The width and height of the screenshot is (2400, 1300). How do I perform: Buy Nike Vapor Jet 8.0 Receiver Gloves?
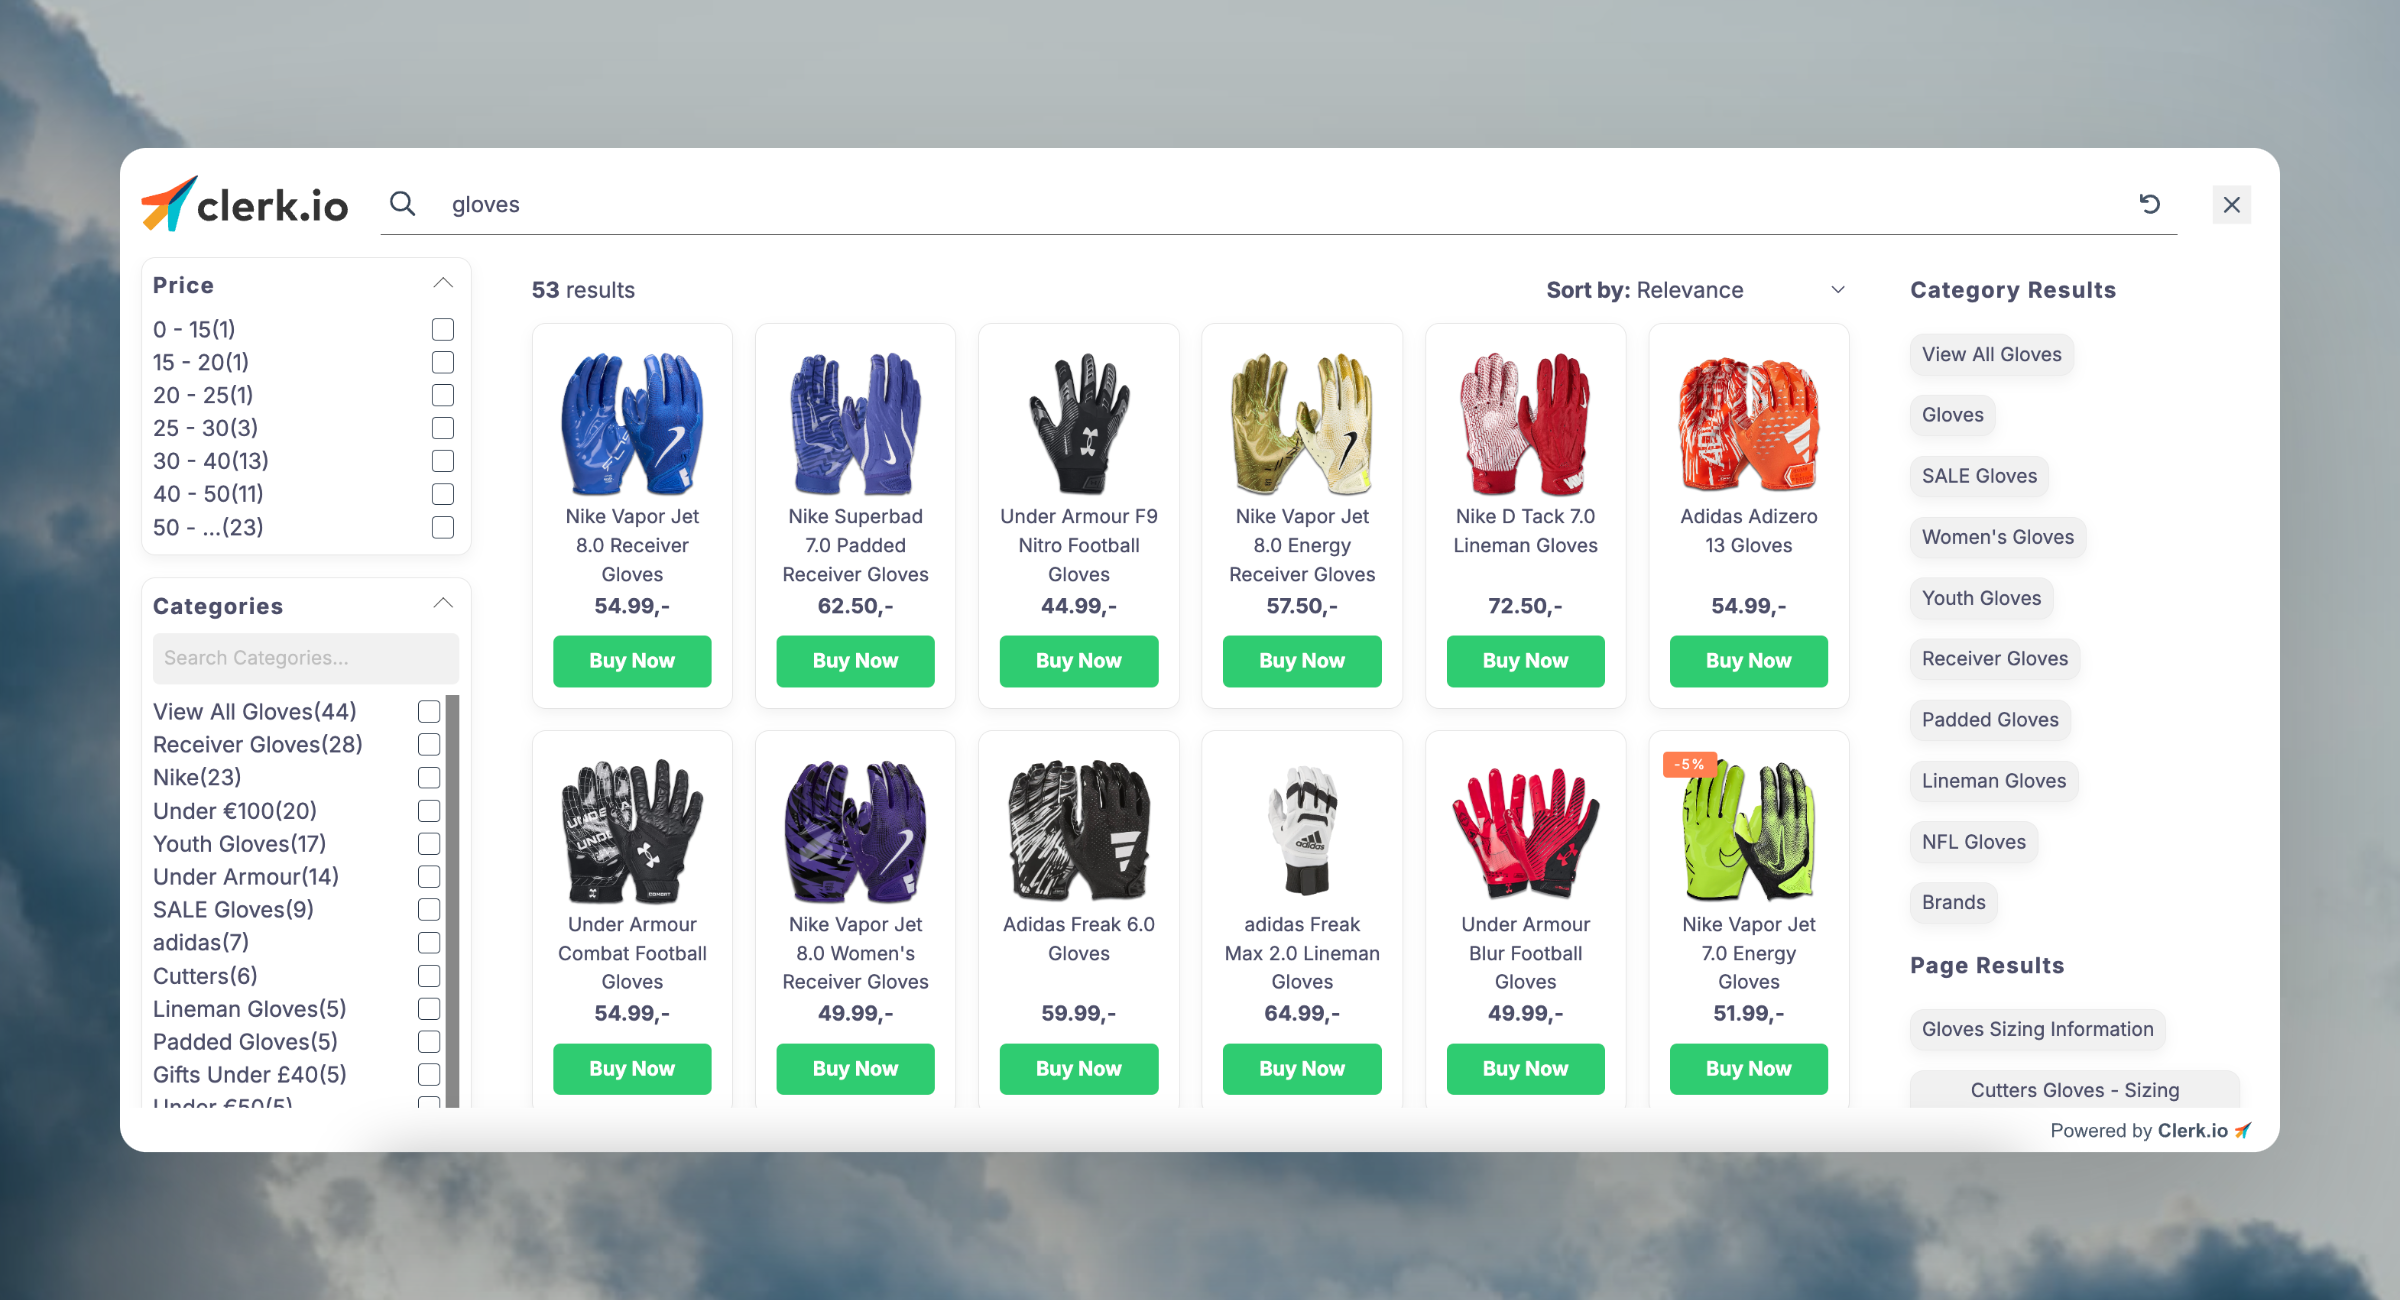click(630, 658)
